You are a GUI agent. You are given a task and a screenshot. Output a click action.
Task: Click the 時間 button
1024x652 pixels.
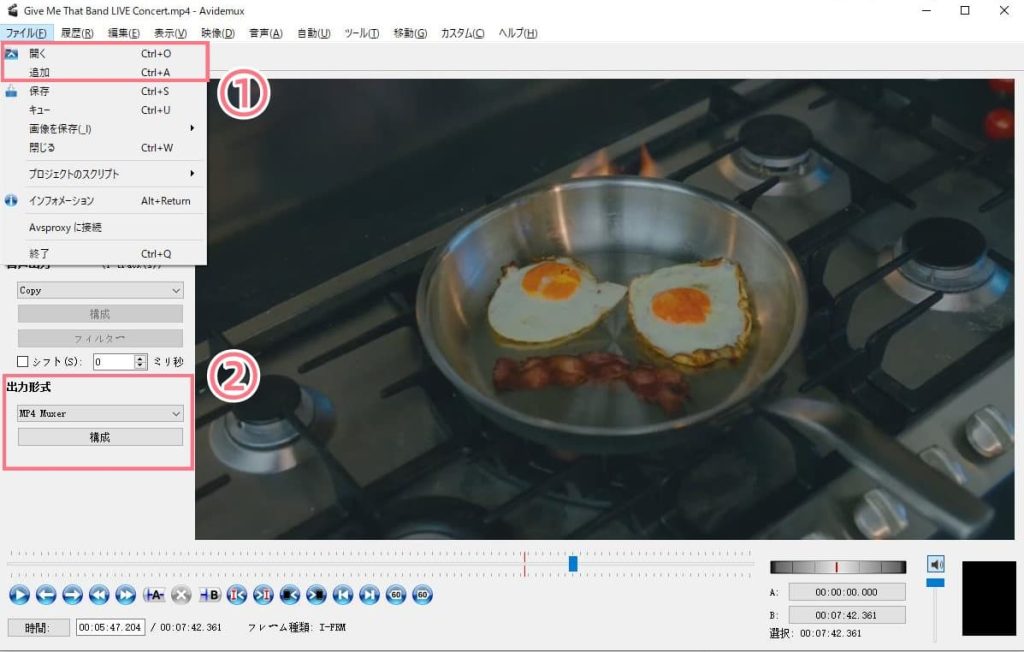pyautogui.click(x=39, y=628)
